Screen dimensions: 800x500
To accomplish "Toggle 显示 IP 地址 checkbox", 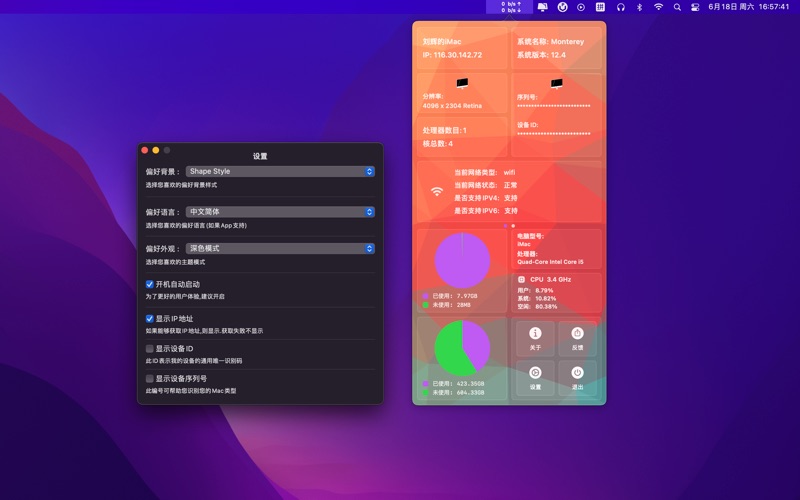I will (149, 319).
